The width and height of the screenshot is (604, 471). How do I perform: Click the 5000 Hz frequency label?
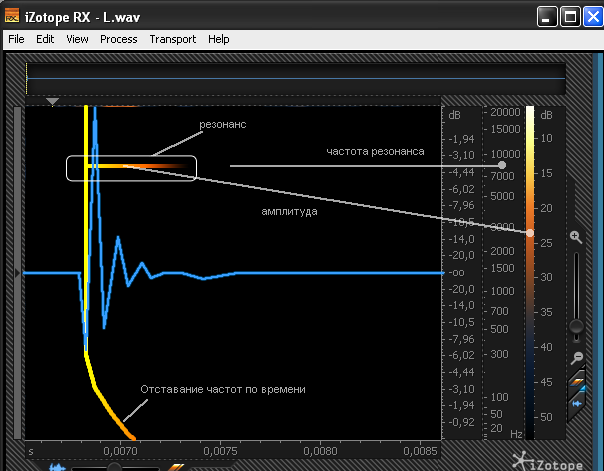(x=502, y=196)
